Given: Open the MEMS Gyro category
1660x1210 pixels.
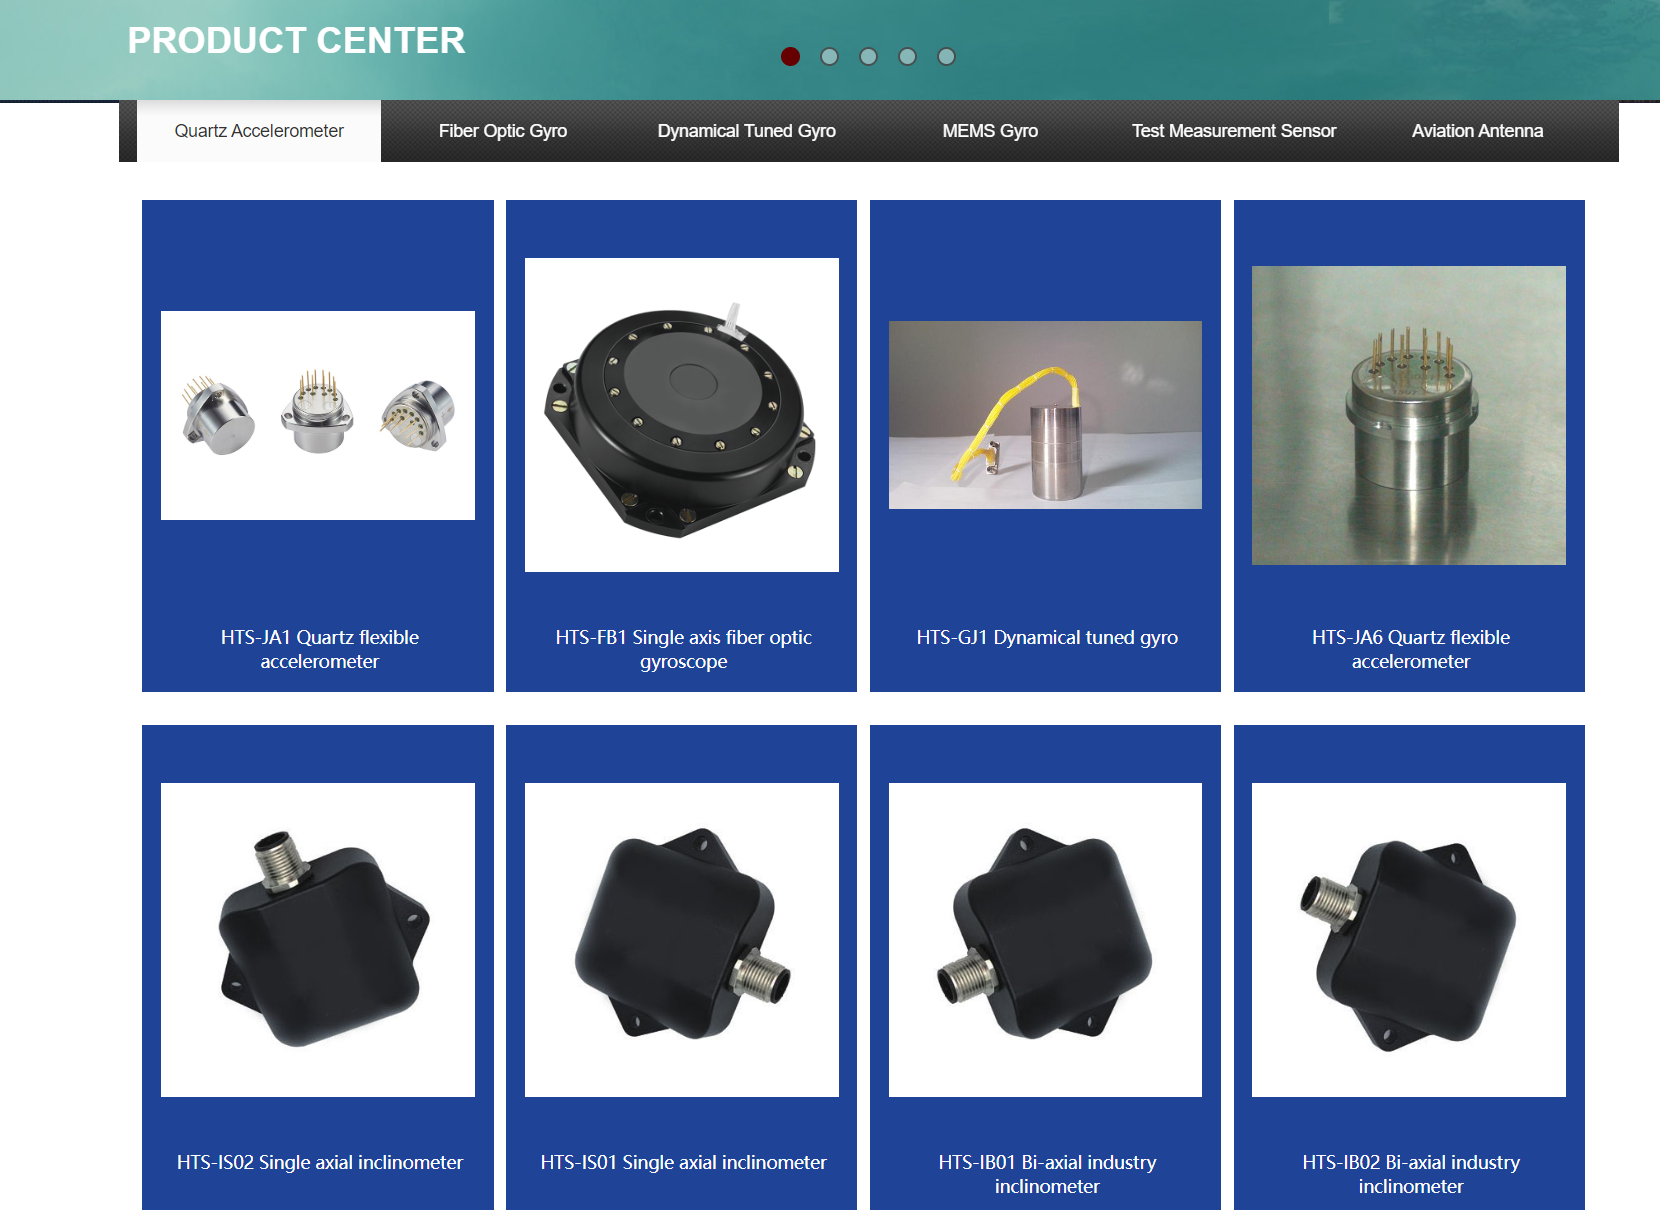Looking at the screenshot, I should coord(990,130).
